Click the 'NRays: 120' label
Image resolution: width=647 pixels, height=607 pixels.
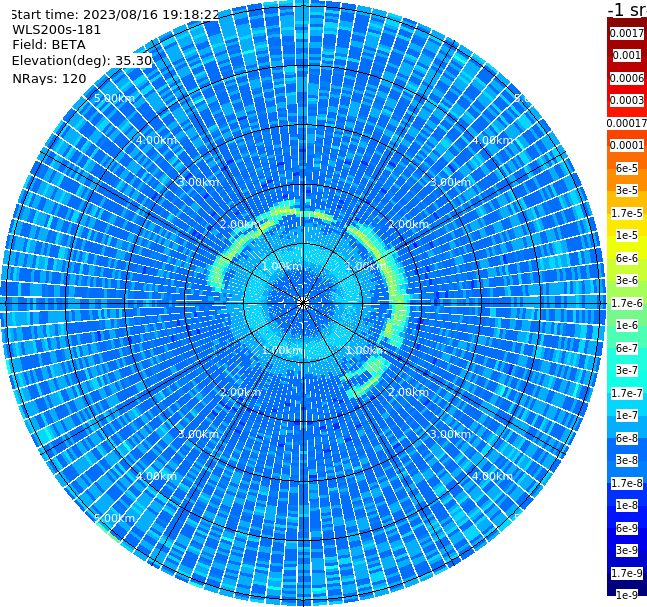49,78
